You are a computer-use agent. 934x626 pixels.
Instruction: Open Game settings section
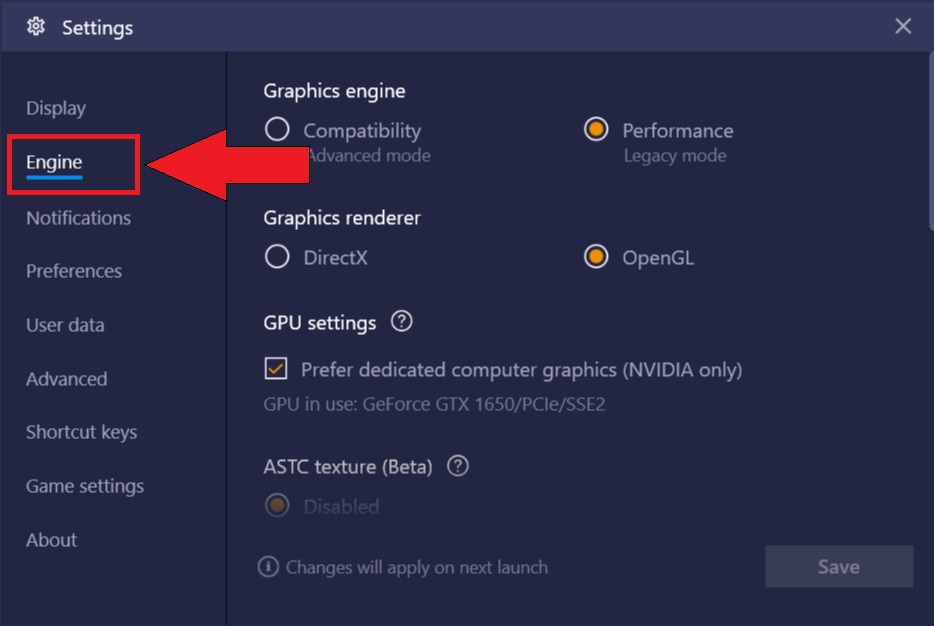coord(85,486)
